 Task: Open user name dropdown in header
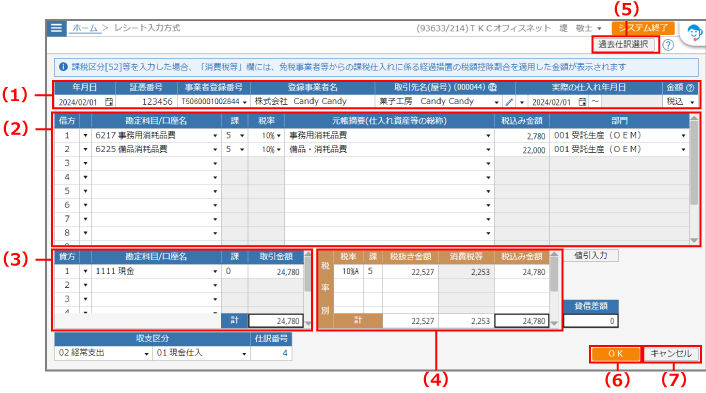[x=599, y=28]
